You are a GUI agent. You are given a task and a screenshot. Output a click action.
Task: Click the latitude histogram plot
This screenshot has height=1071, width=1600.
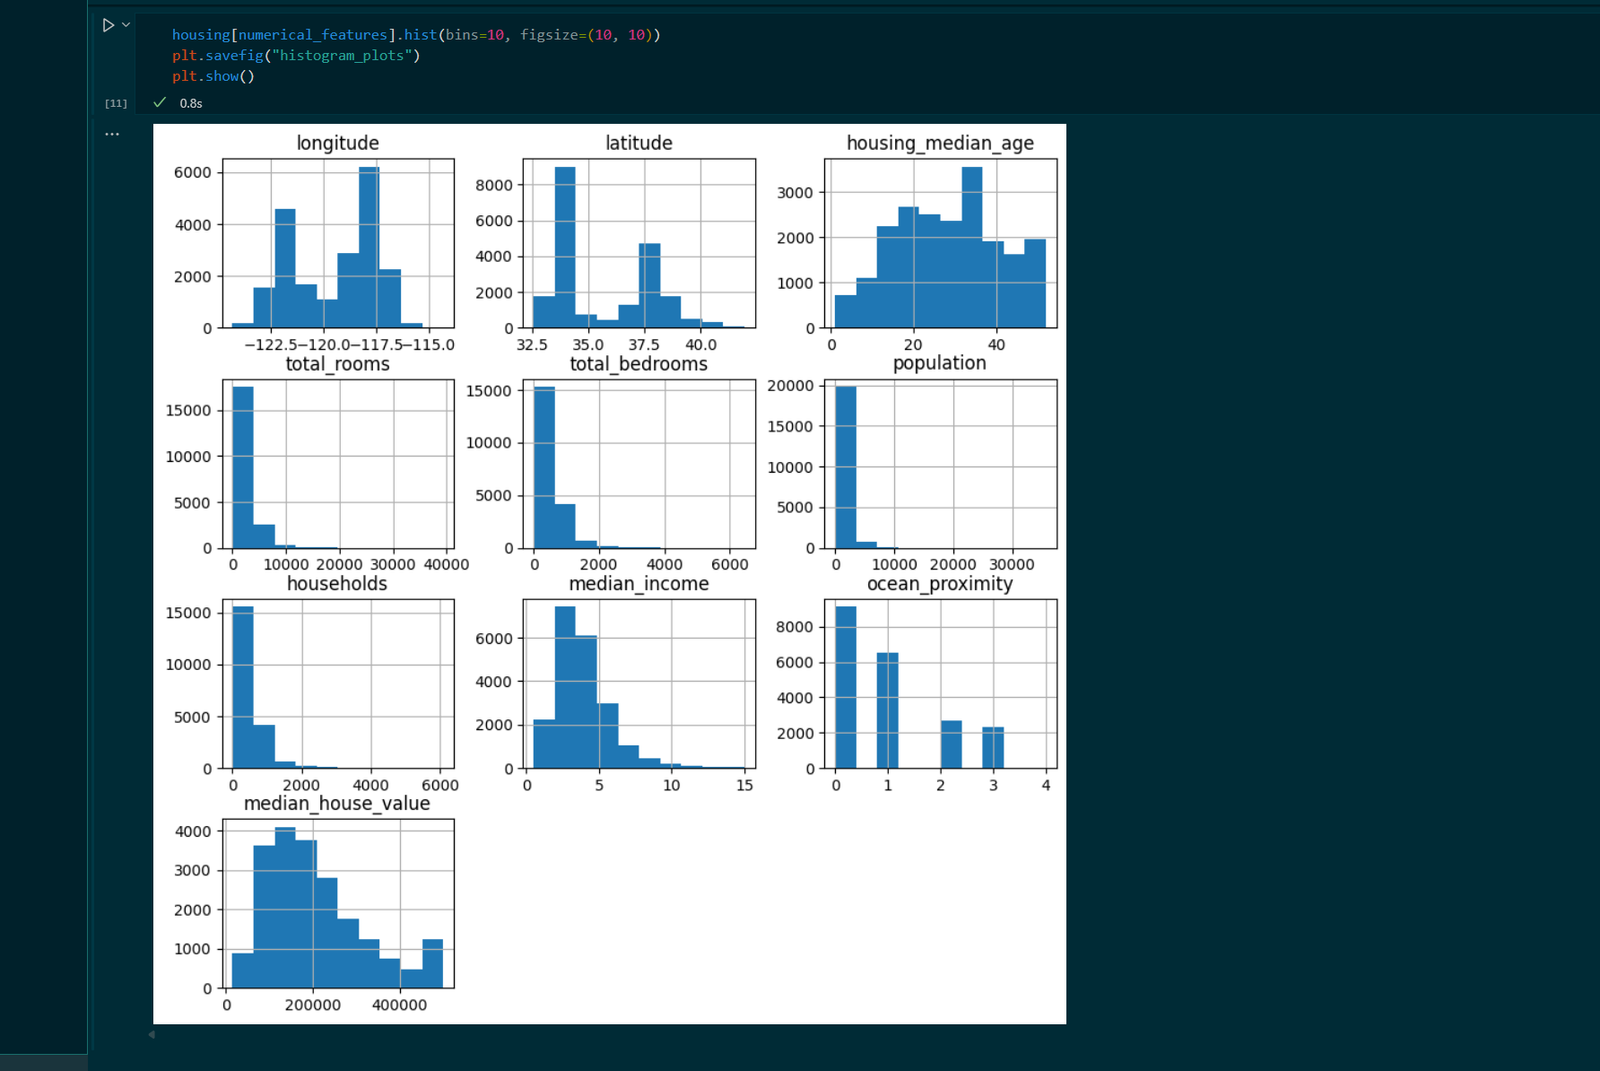tap(639, 243)
